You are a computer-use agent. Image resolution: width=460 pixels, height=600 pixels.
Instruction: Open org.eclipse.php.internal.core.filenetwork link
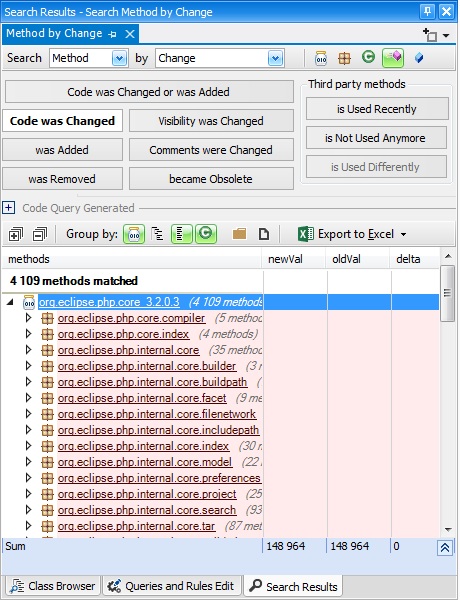(157, 414)
